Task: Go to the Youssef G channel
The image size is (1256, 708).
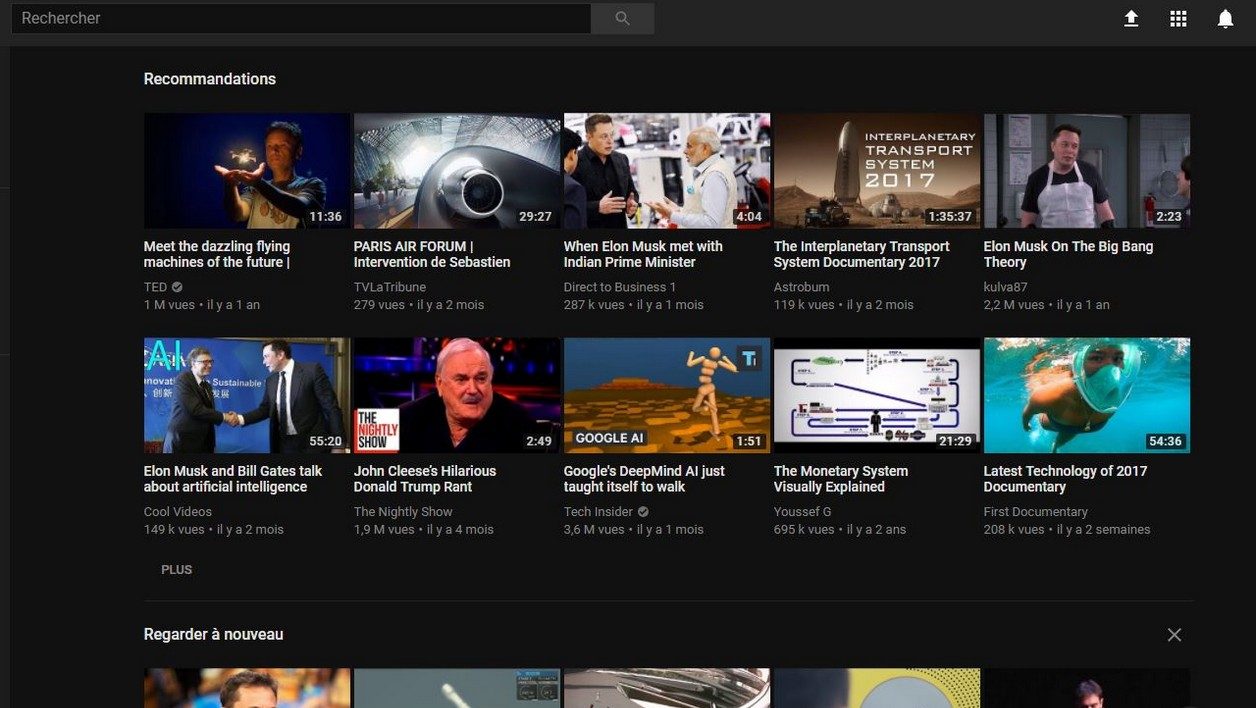Action: tap(803, 512)
